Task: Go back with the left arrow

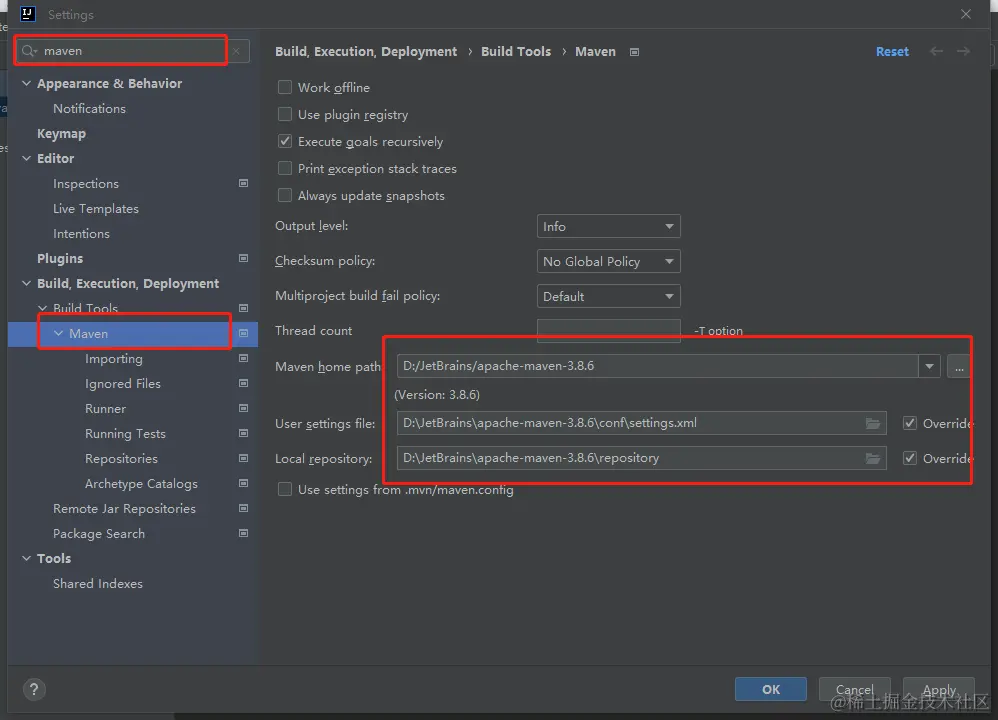Action: pyautogui.click(x=936, y=51)
